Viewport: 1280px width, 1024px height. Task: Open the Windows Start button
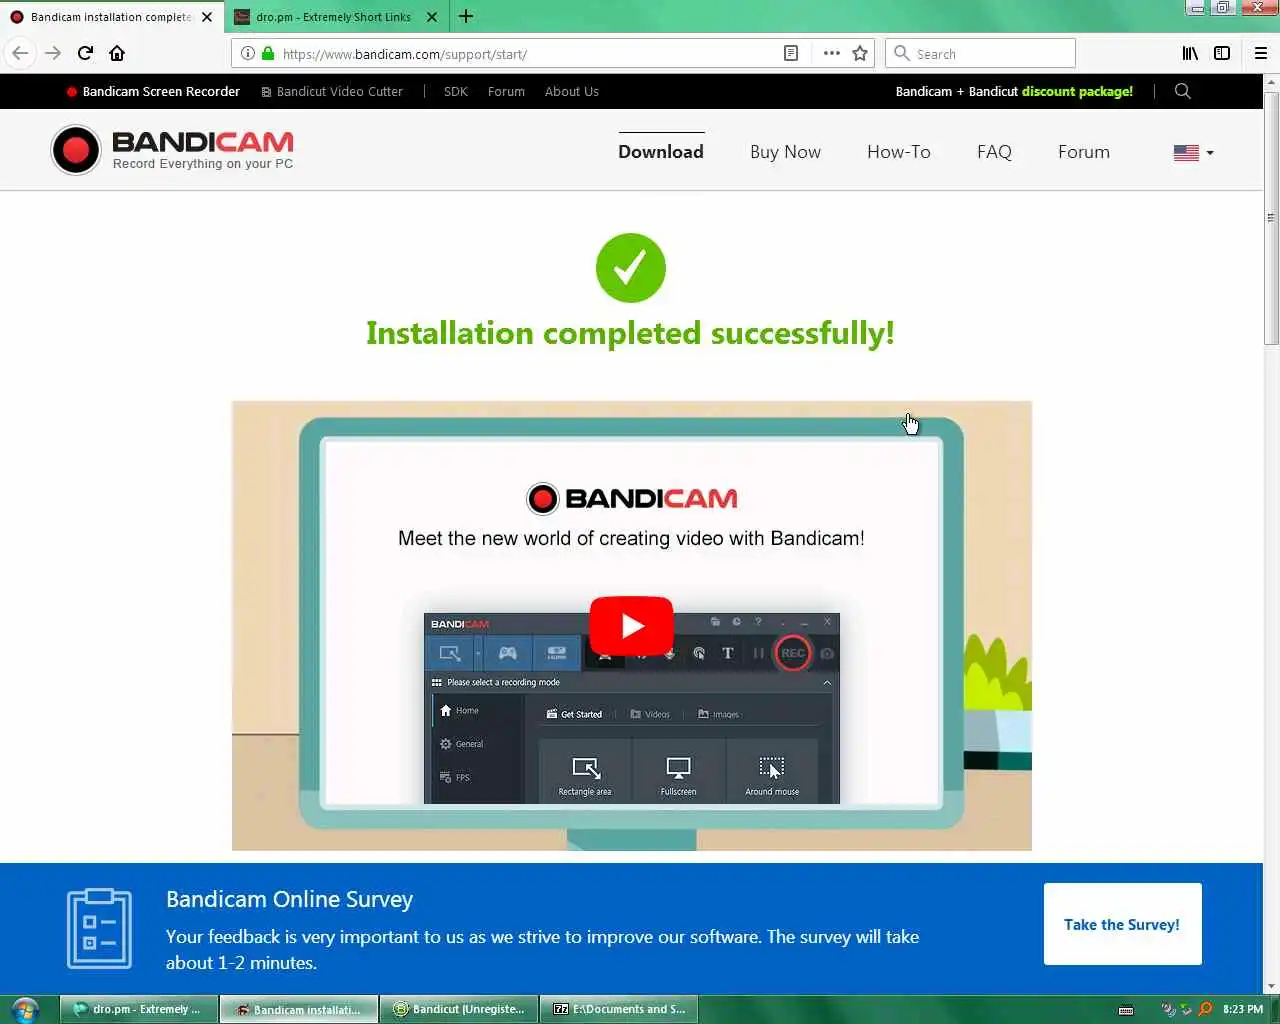click(x=24, y=1009)
